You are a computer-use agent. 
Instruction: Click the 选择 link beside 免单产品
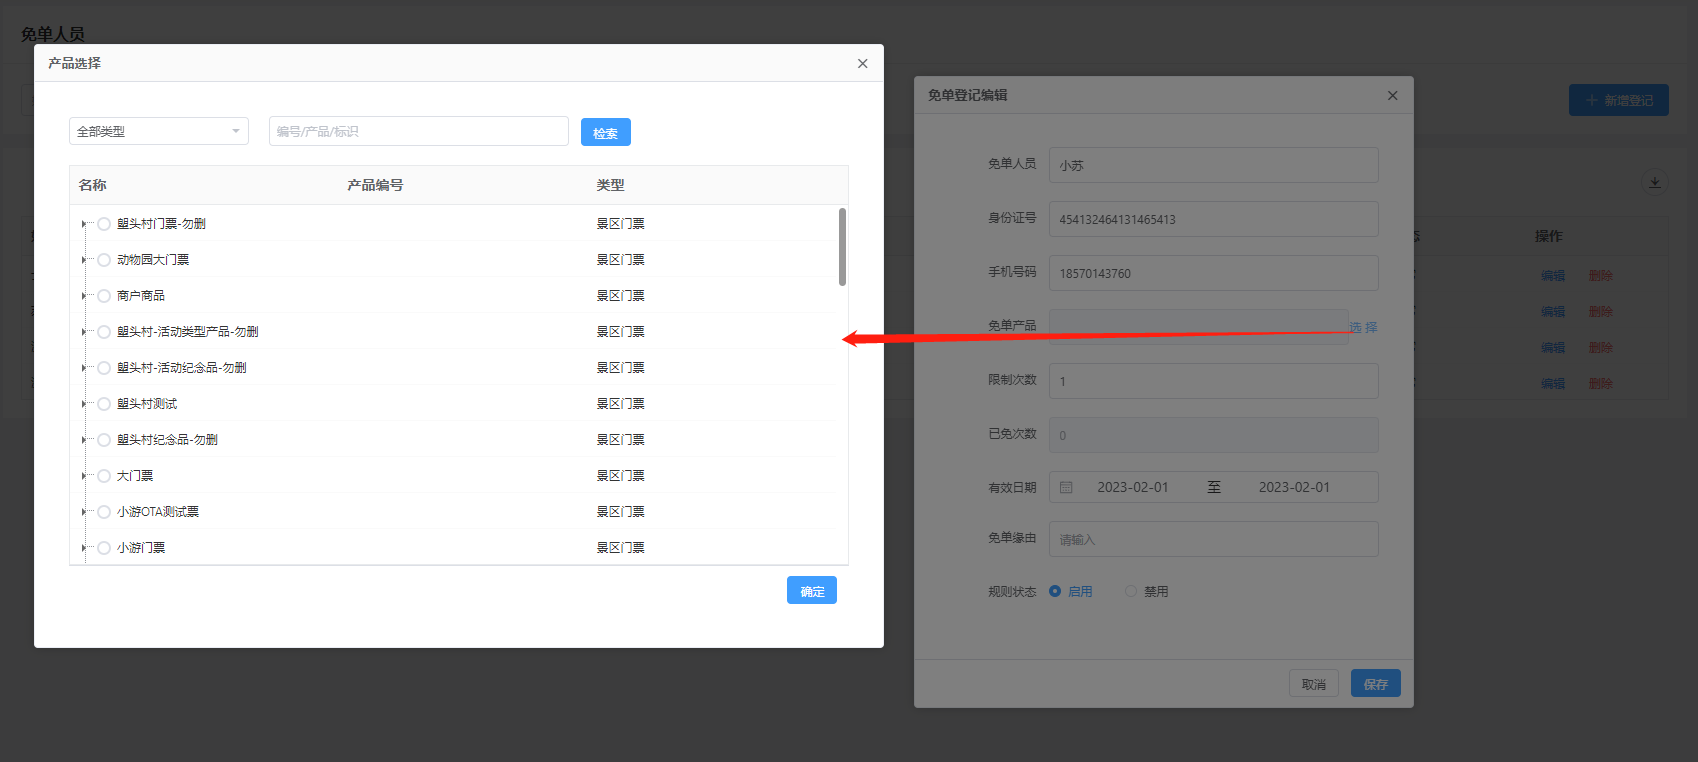(x=1363, y=327)
